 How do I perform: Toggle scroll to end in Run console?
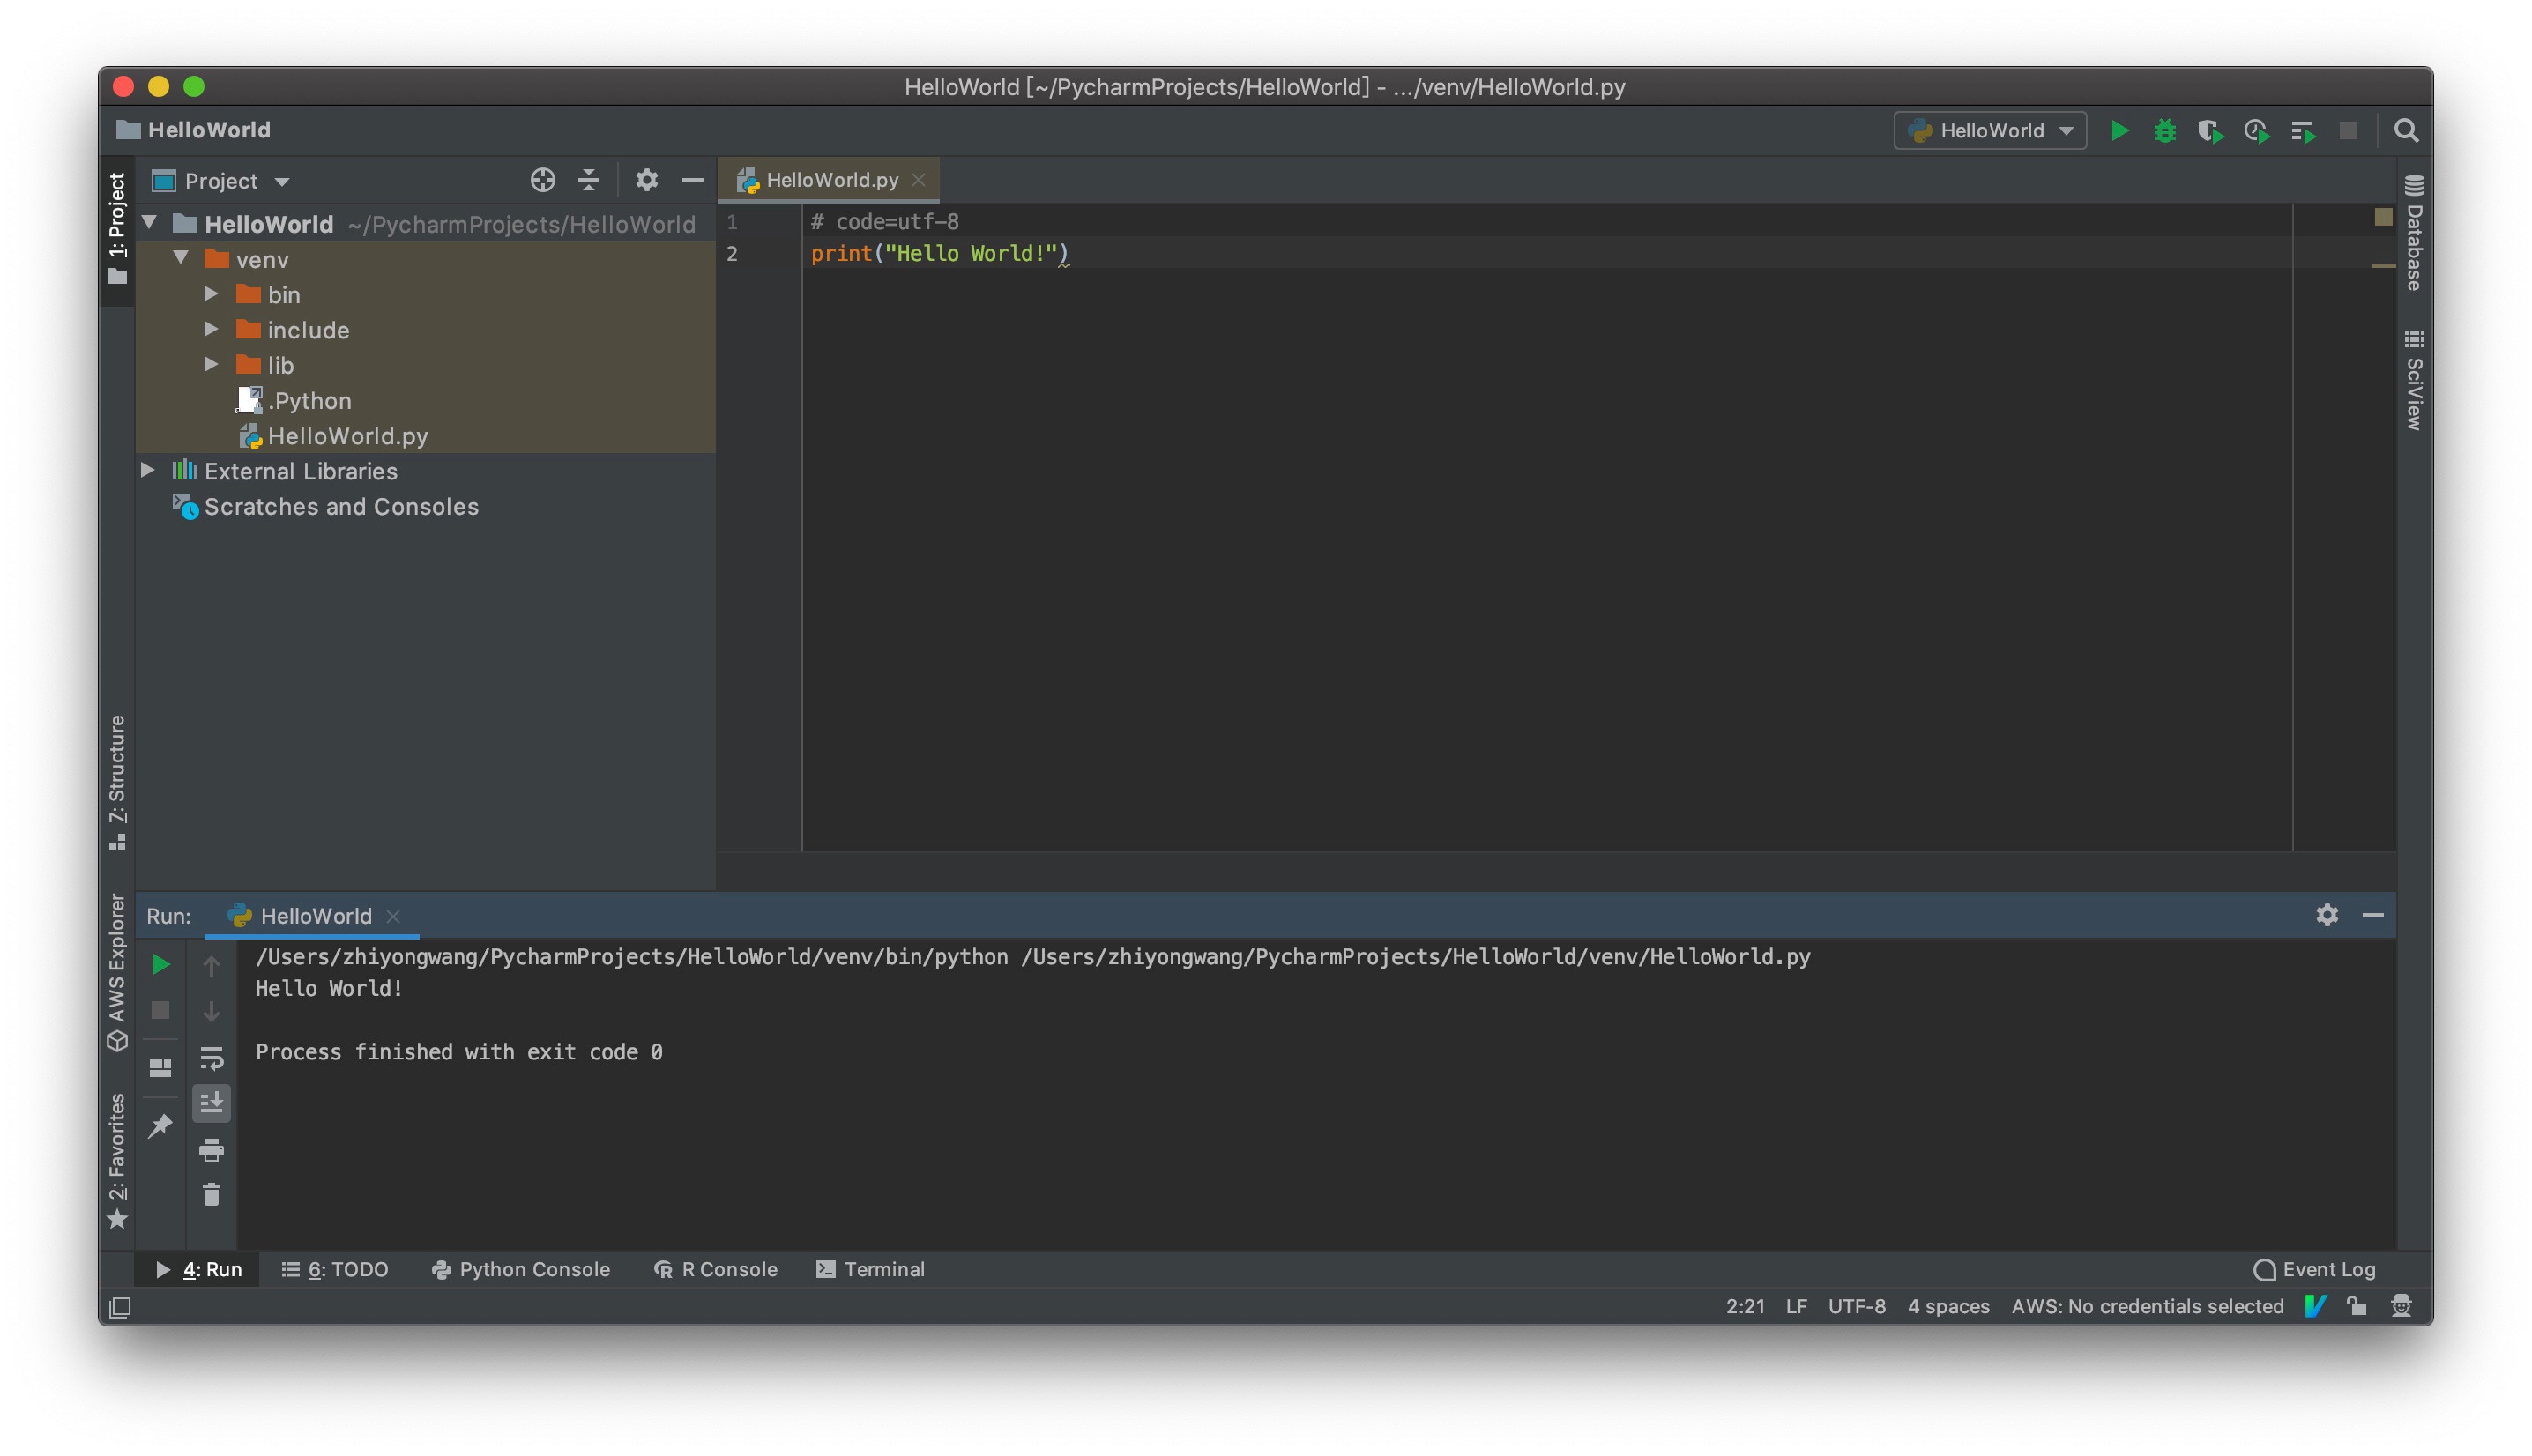tap(211, 1103)
